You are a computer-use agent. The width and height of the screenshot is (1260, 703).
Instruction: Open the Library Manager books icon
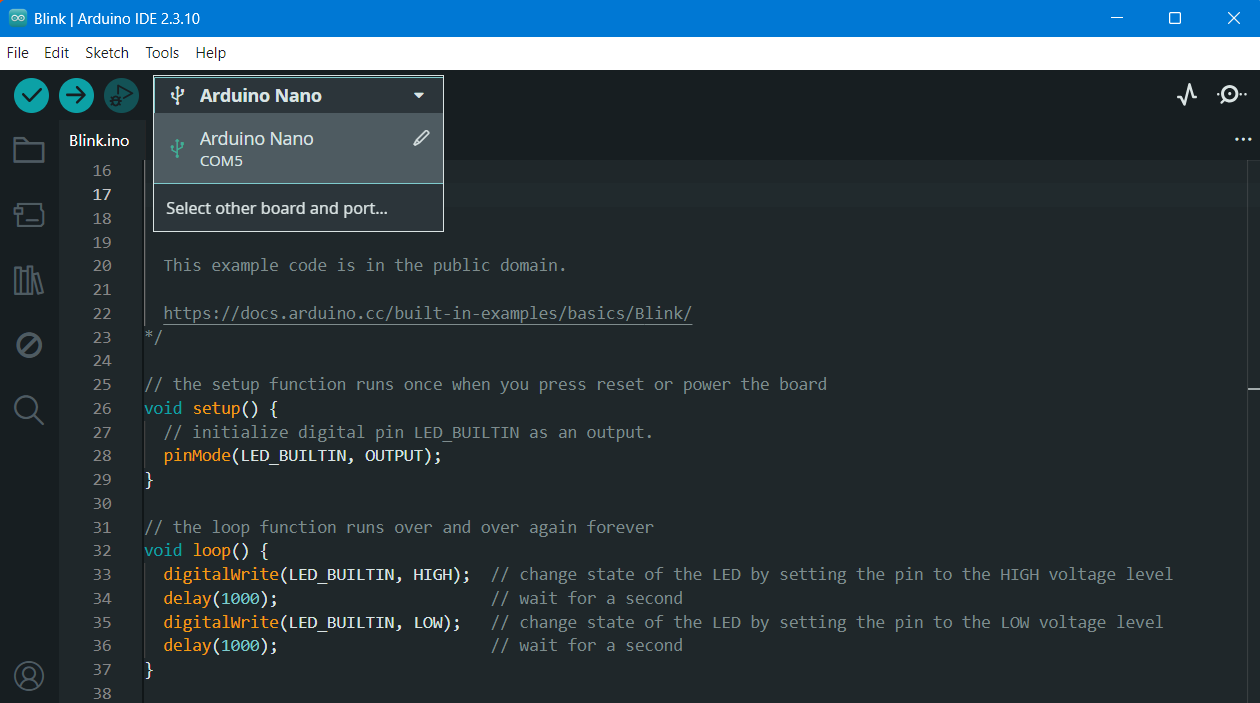[x=29, y=280]
